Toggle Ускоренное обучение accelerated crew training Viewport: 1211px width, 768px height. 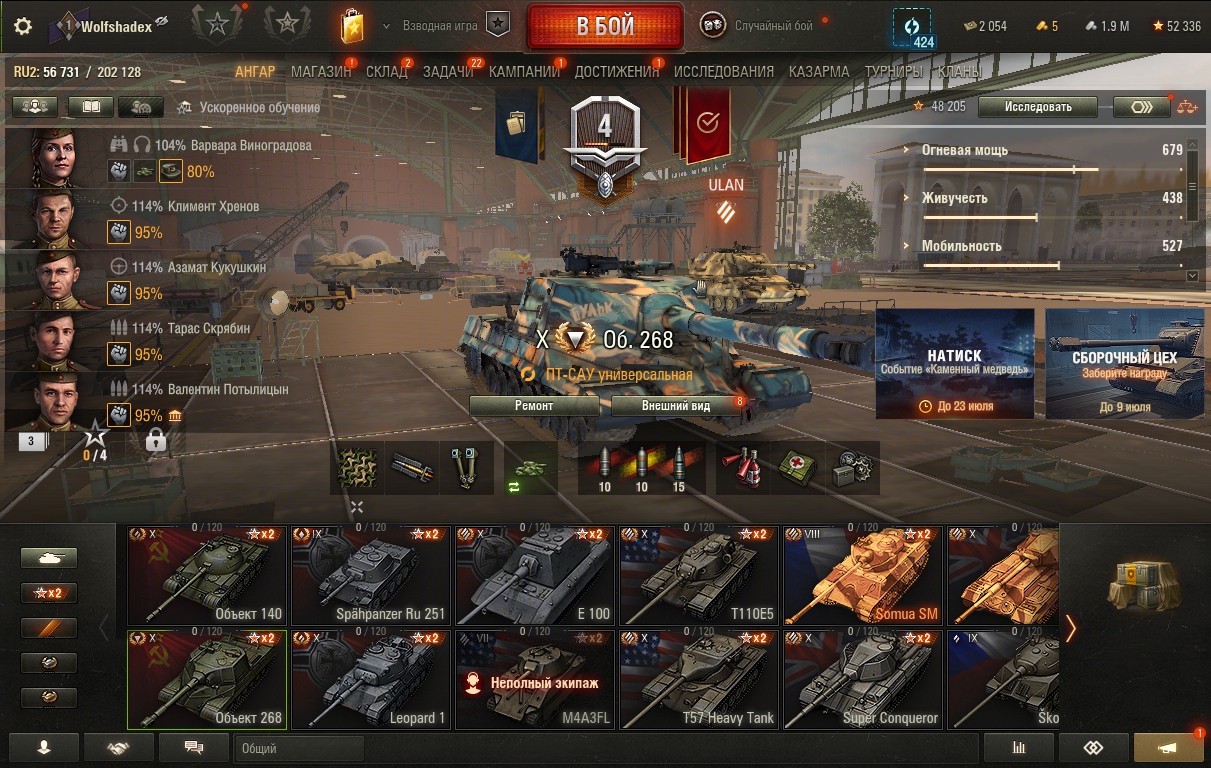pyautogui.click(x=249, y=107)
